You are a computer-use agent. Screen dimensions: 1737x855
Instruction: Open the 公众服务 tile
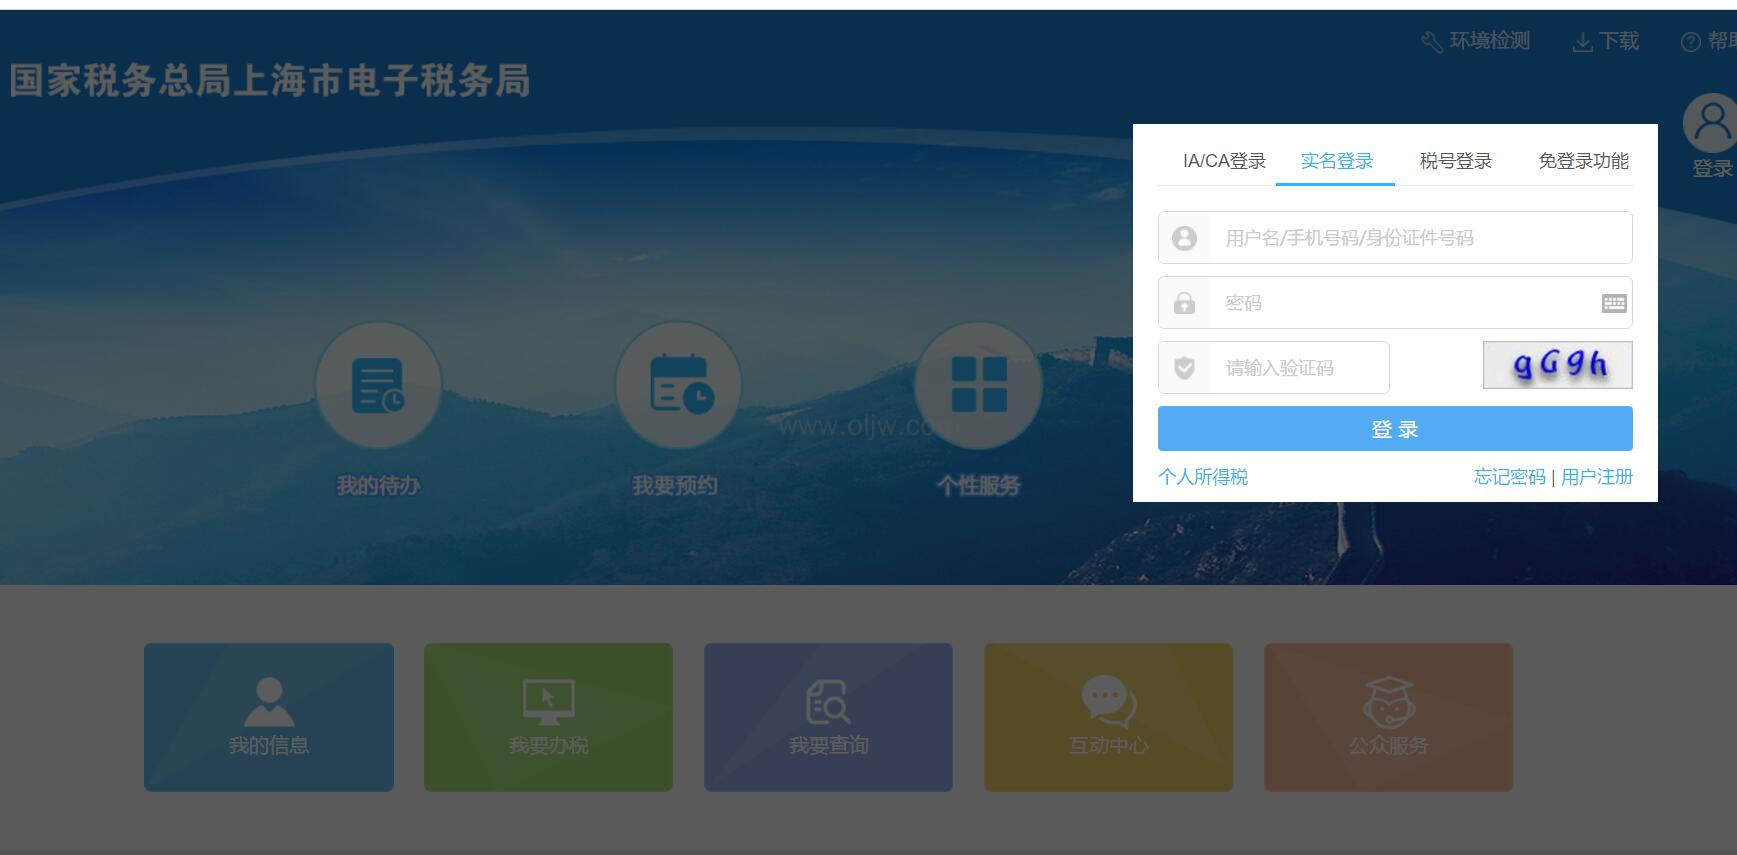pos(1388,717)
